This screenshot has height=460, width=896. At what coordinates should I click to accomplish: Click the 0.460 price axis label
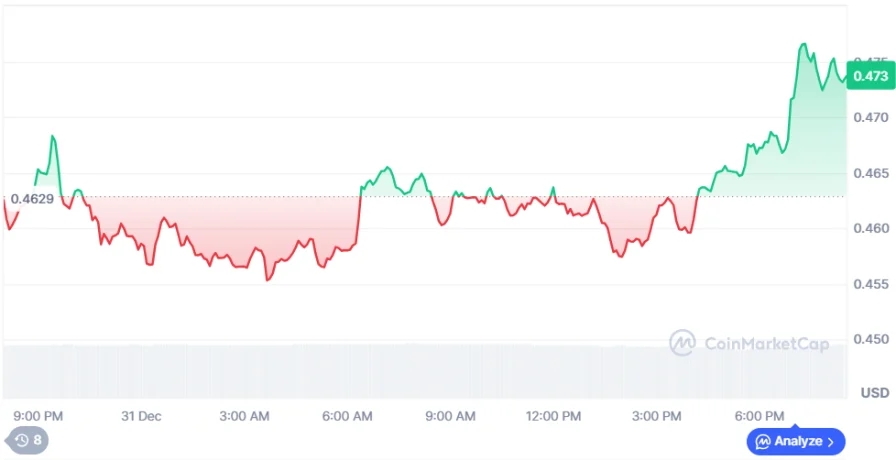tap(871, 228)
